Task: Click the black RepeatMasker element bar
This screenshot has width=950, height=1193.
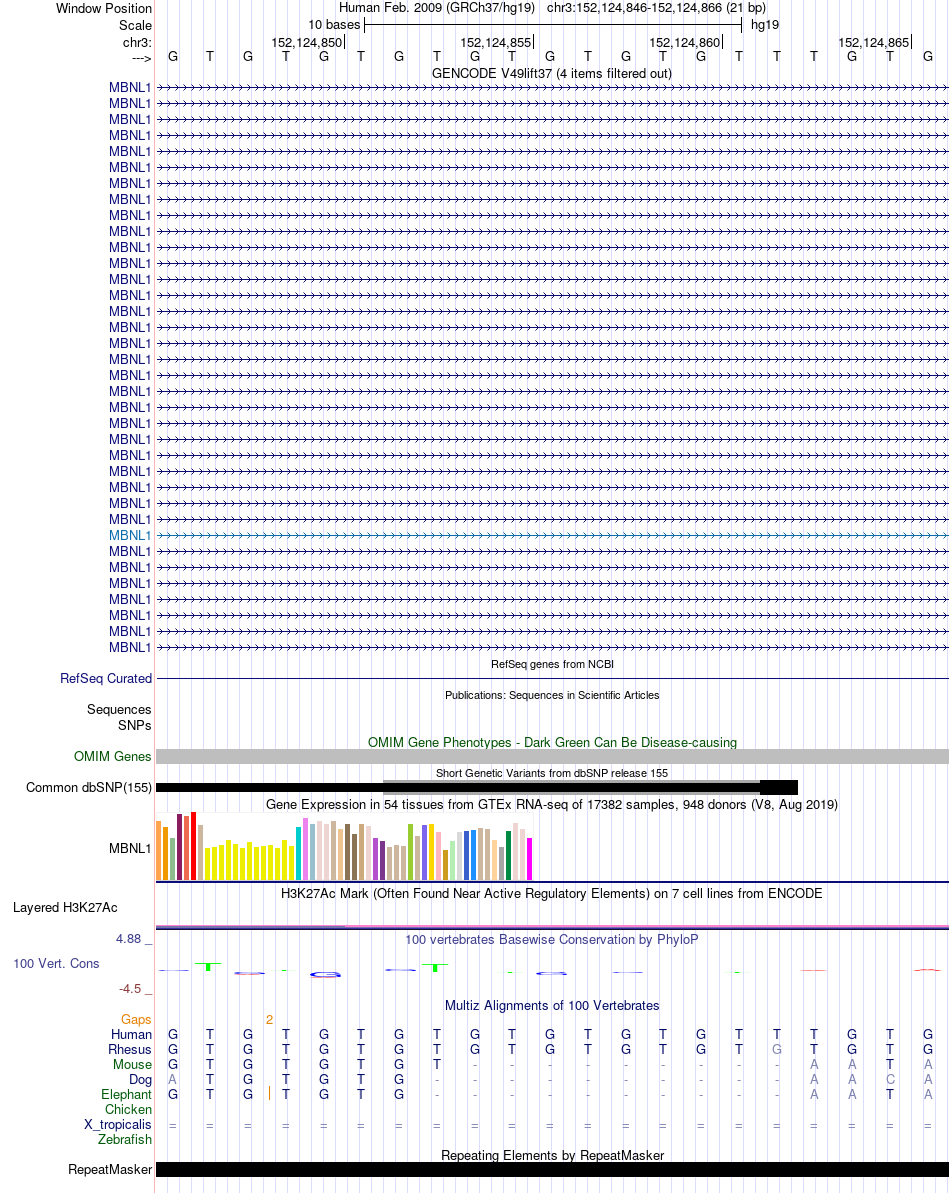Action: [552, 1169]
